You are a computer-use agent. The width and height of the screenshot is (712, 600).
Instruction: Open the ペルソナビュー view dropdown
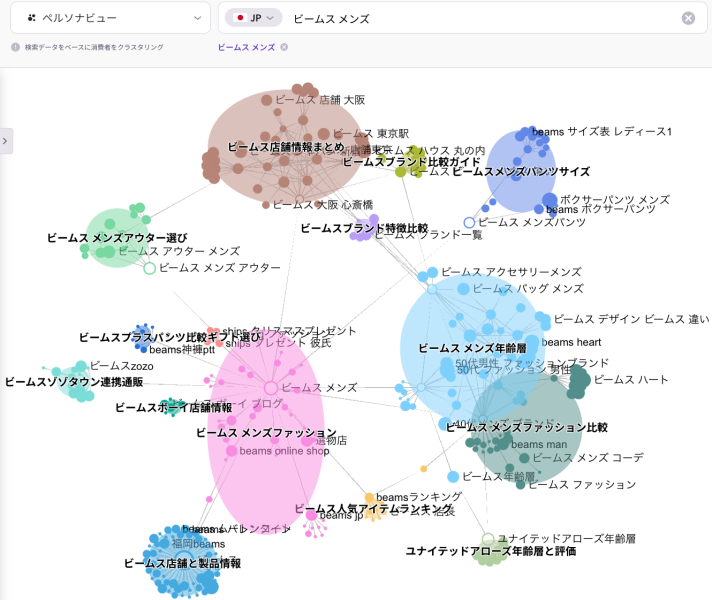coord(110,18)
